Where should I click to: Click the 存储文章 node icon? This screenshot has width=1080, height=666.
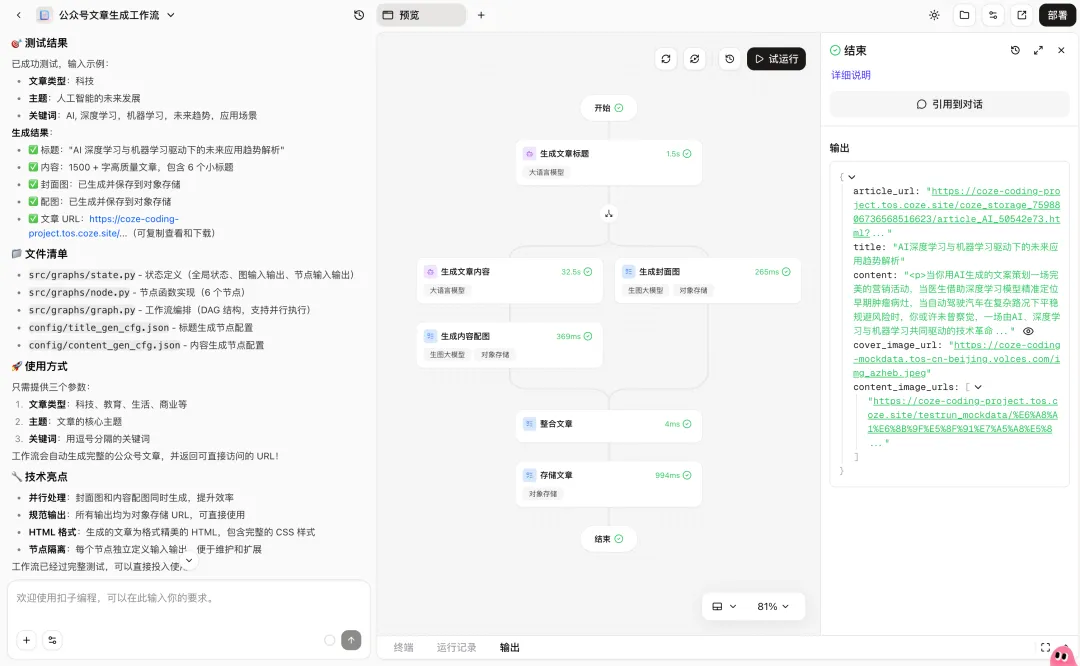click(530, 475)
